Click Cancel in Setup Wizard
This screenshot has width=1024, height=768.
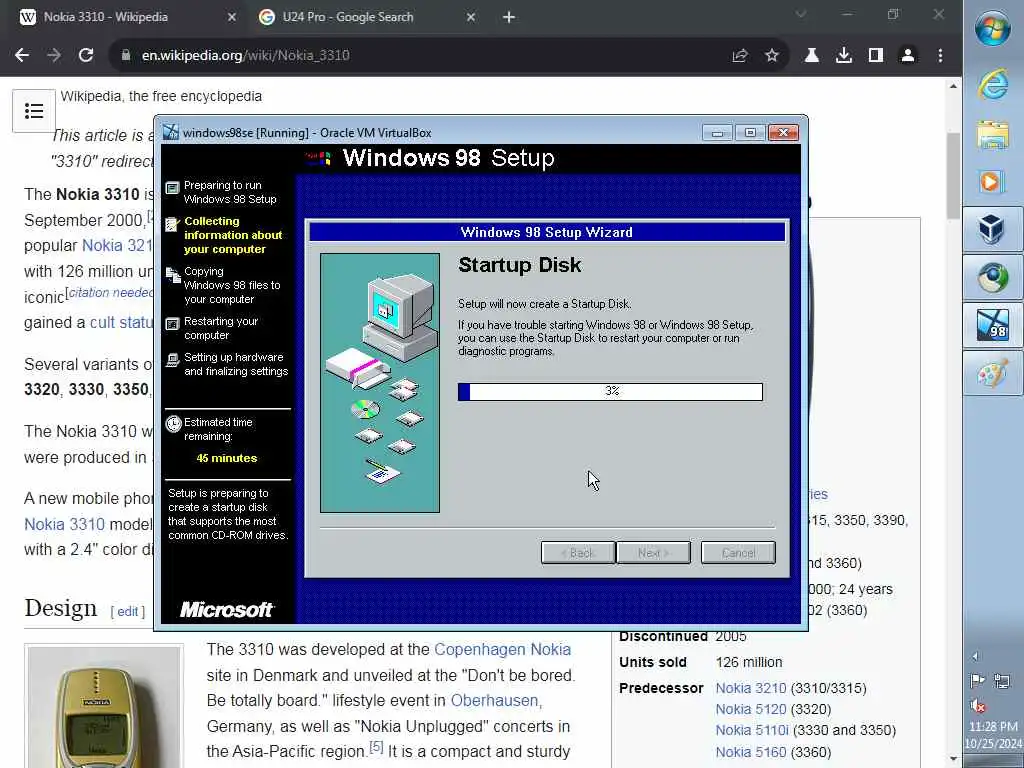point(738,552)
